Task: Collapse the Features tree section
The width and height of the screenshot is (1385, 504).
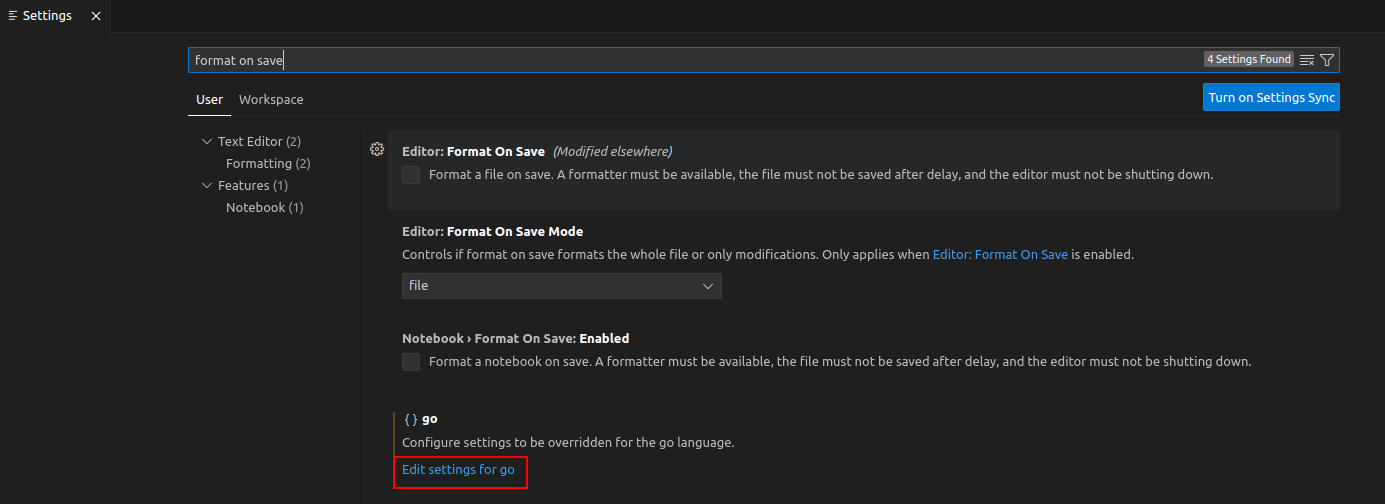Action: coord(207,186)
